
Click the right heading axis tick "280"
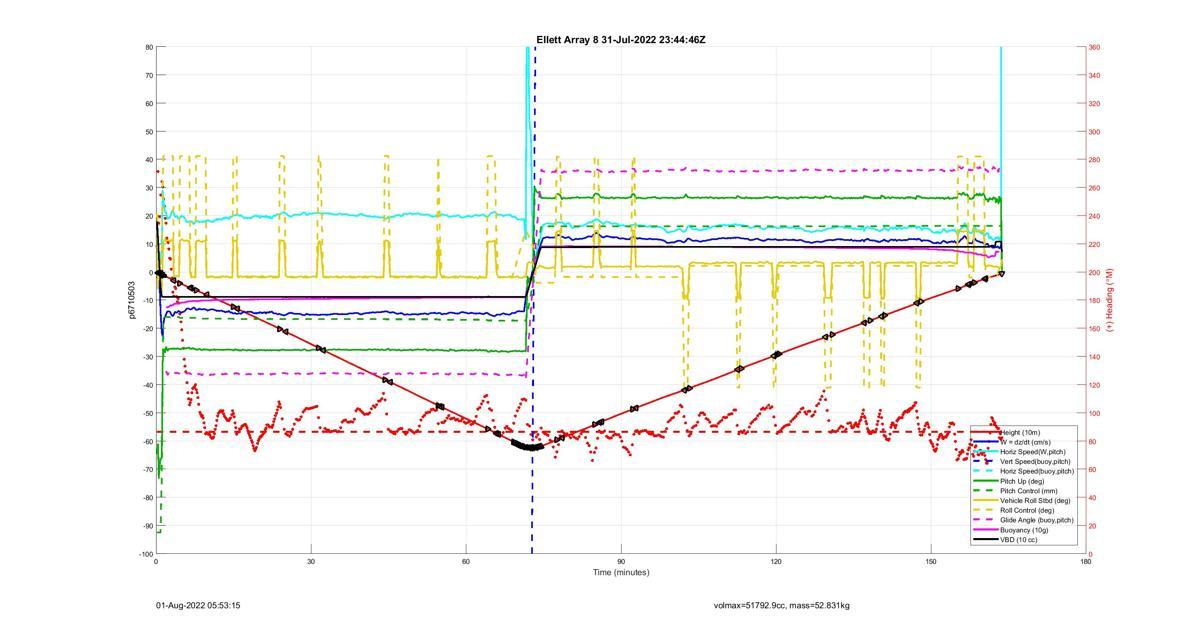[x=1094, y=160]
